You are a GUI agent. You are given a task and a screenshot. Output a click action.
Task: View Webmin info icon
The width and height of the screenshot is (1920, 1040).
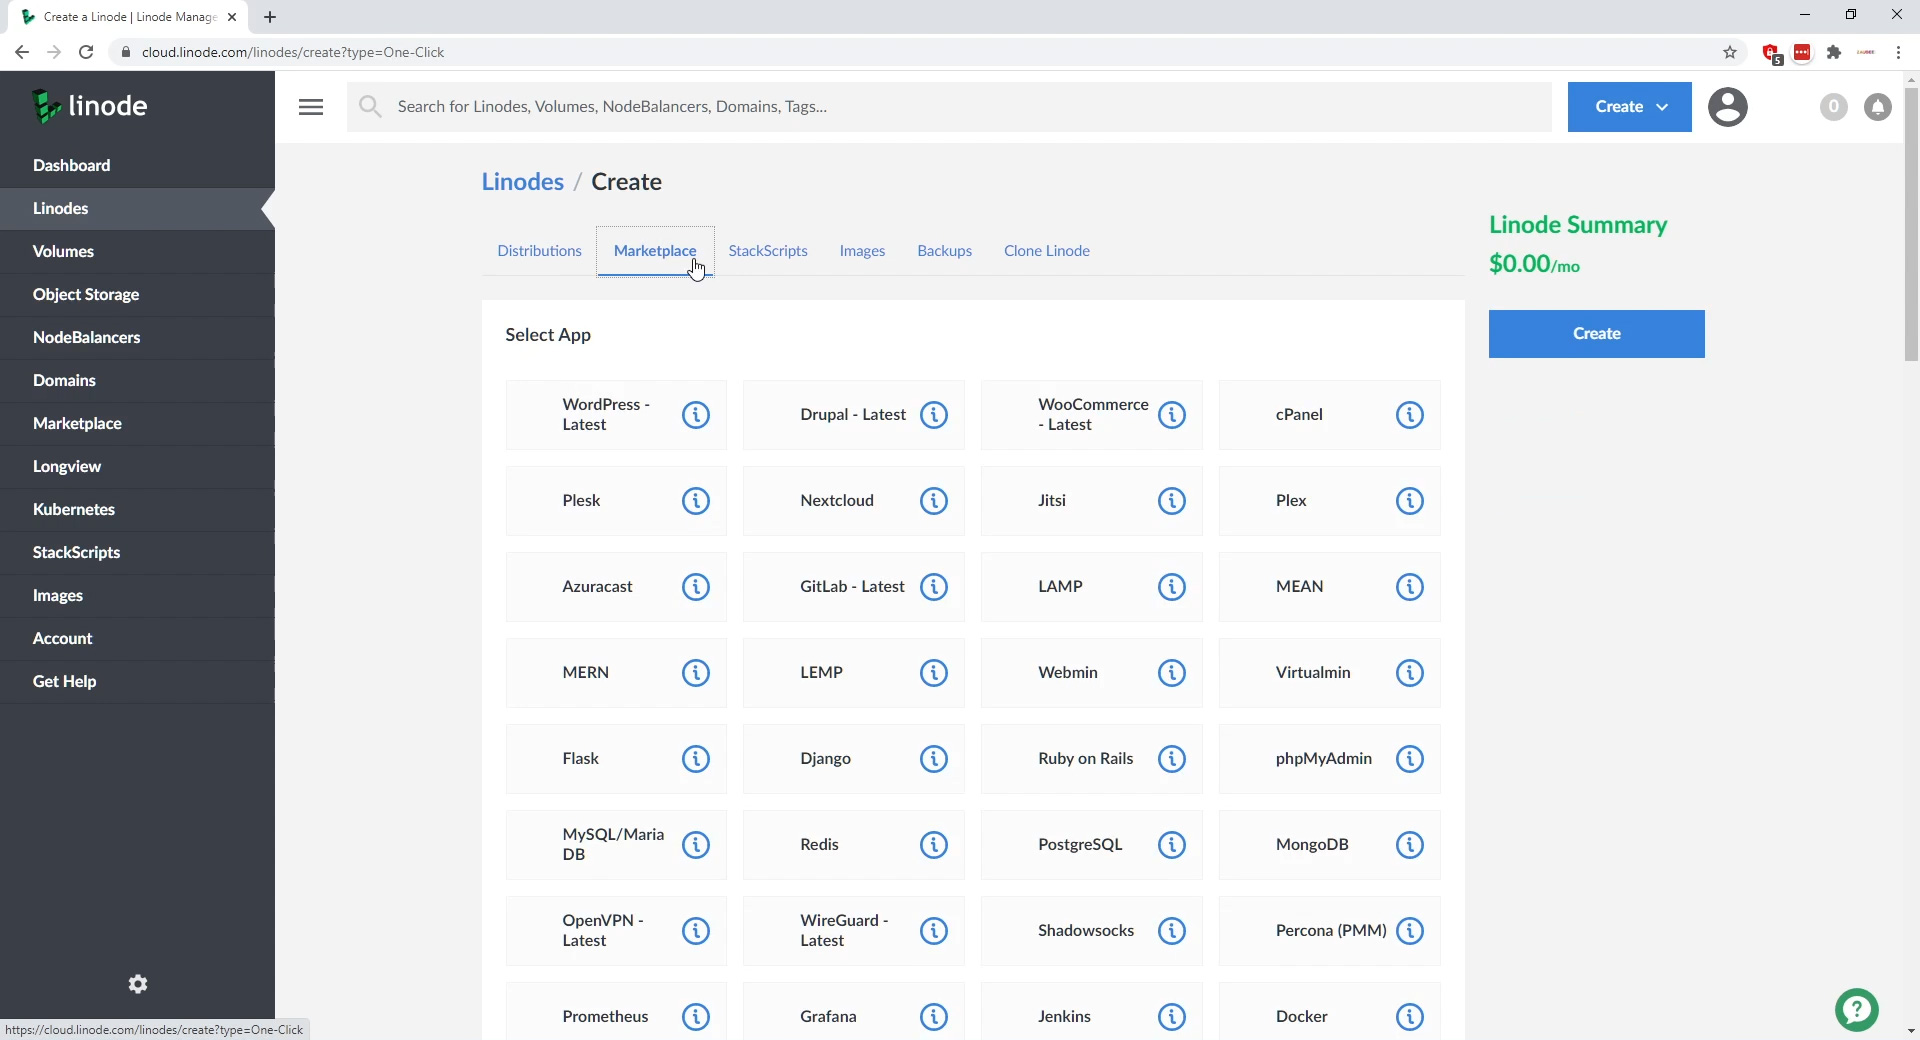[x=1172, y=673]
